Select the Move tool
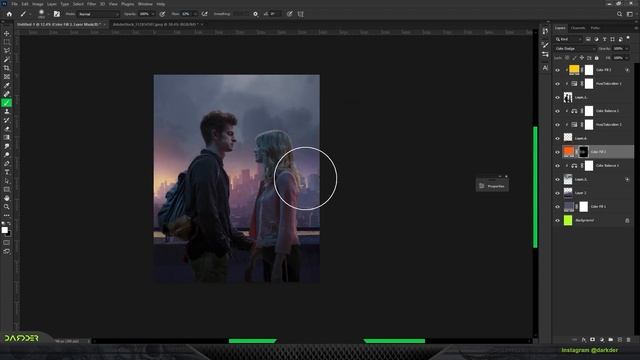This screenshot has height=360, width=640. click(x=7, y=33)
